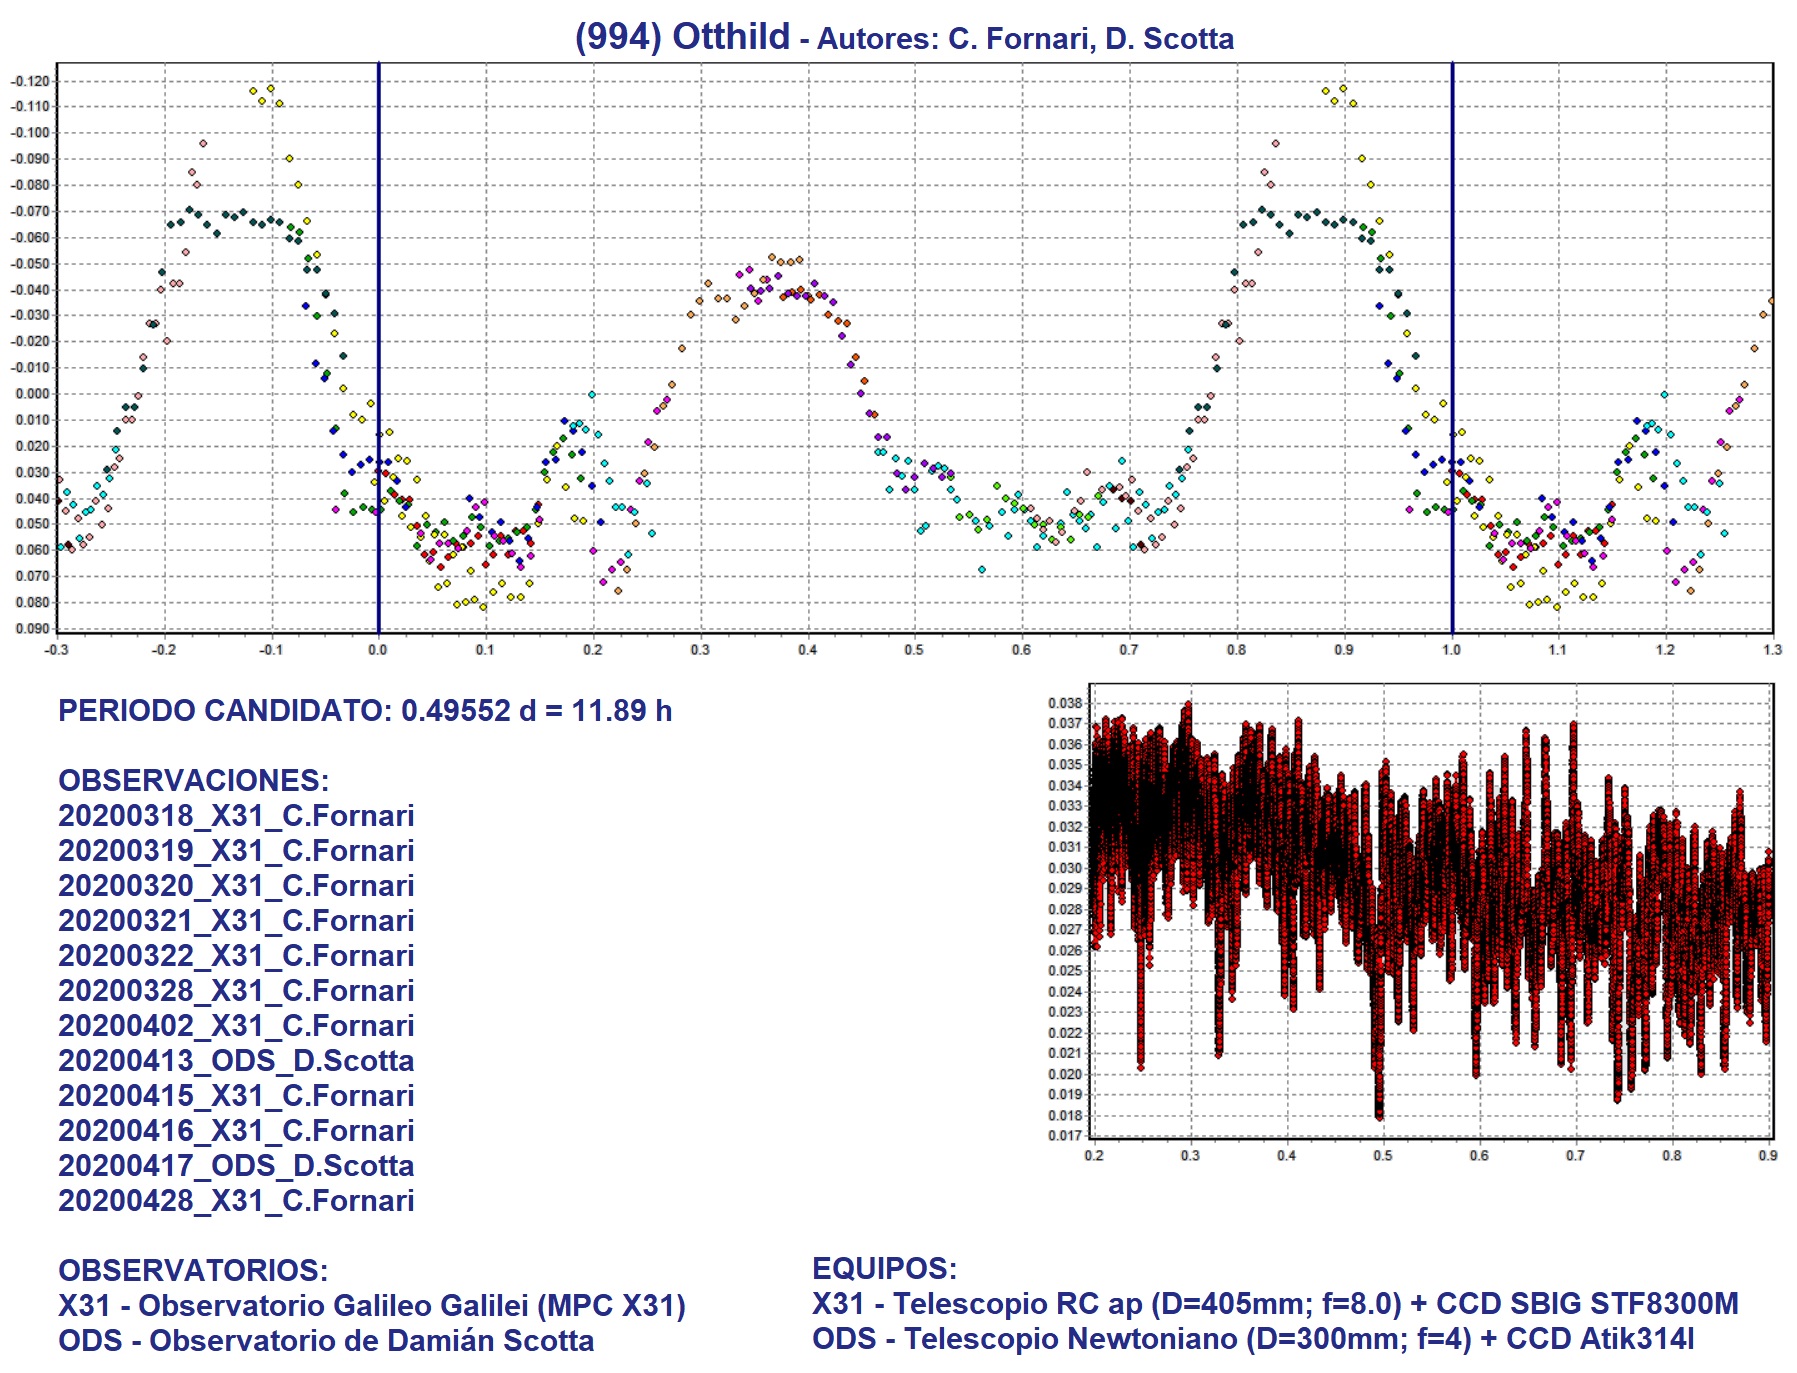Viewport: 1797px width, 1373px height.
Task: Click the blue vertical line at phase 0.0
Action: pyautogui.click(x=378, y=250)
